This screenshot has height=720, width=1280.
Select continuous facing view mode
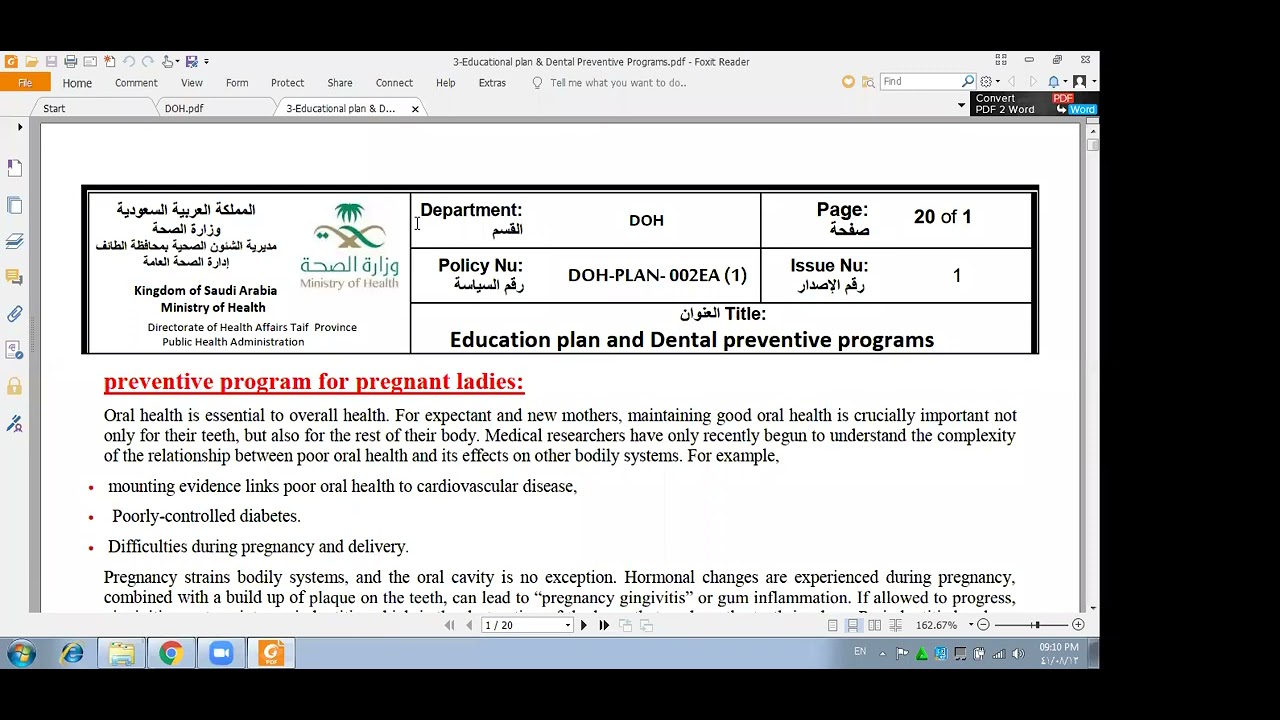click(x=896, y=625)
